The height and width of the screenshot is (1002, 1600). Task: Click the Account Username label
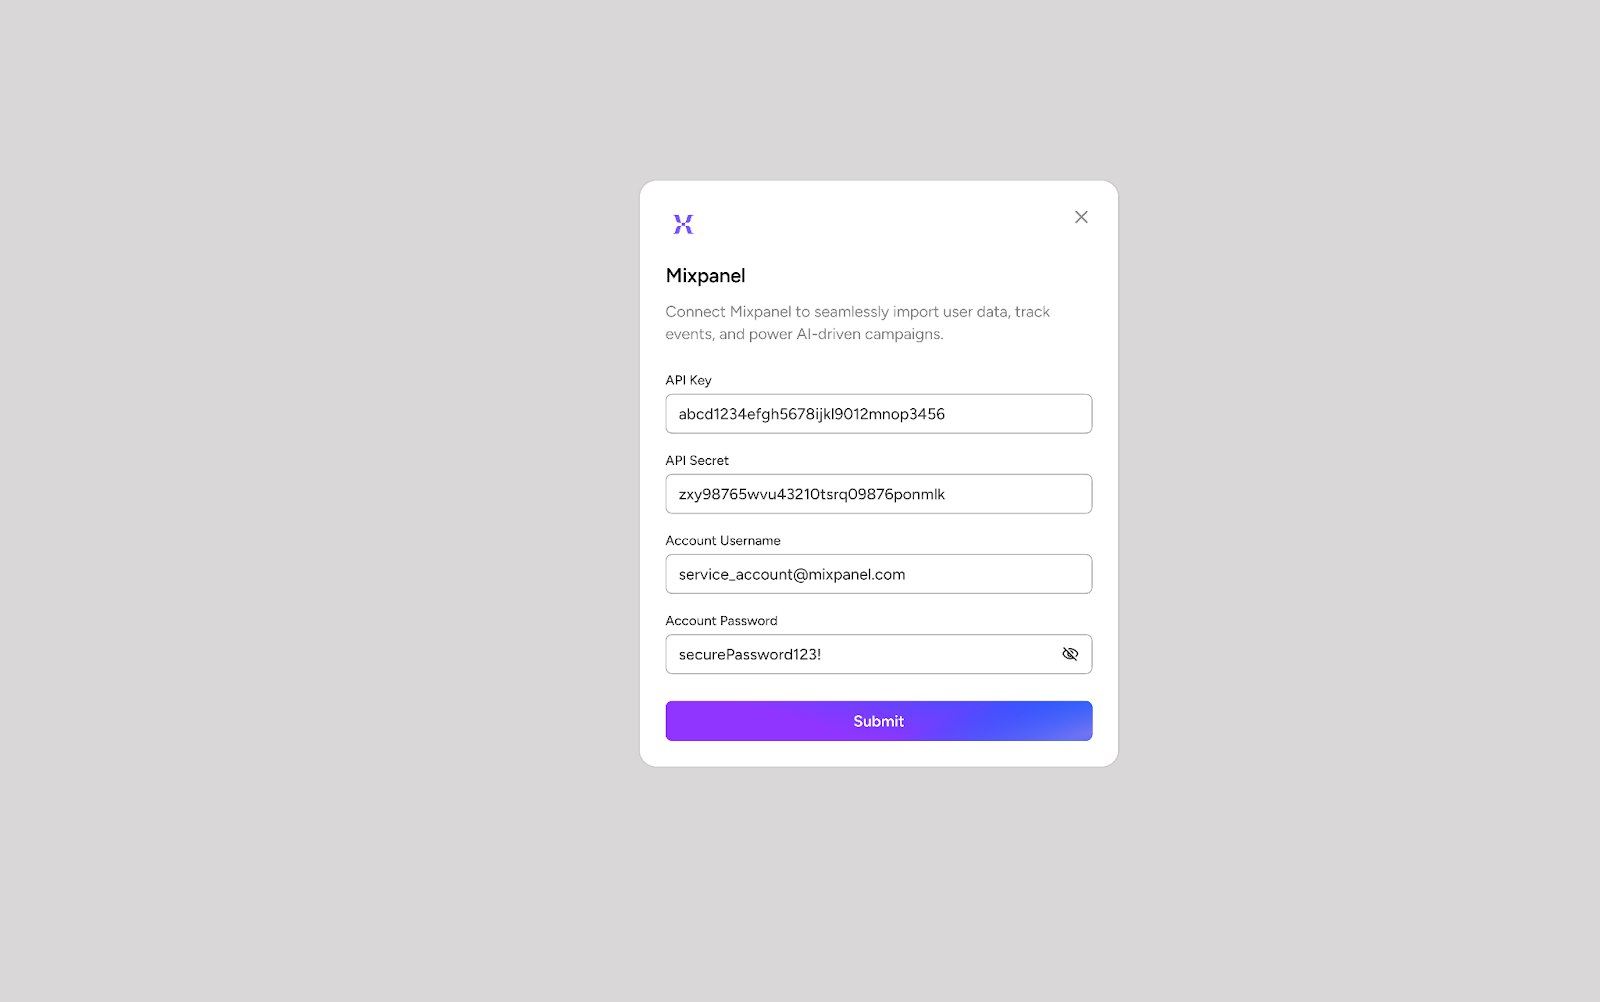[723, 540]
